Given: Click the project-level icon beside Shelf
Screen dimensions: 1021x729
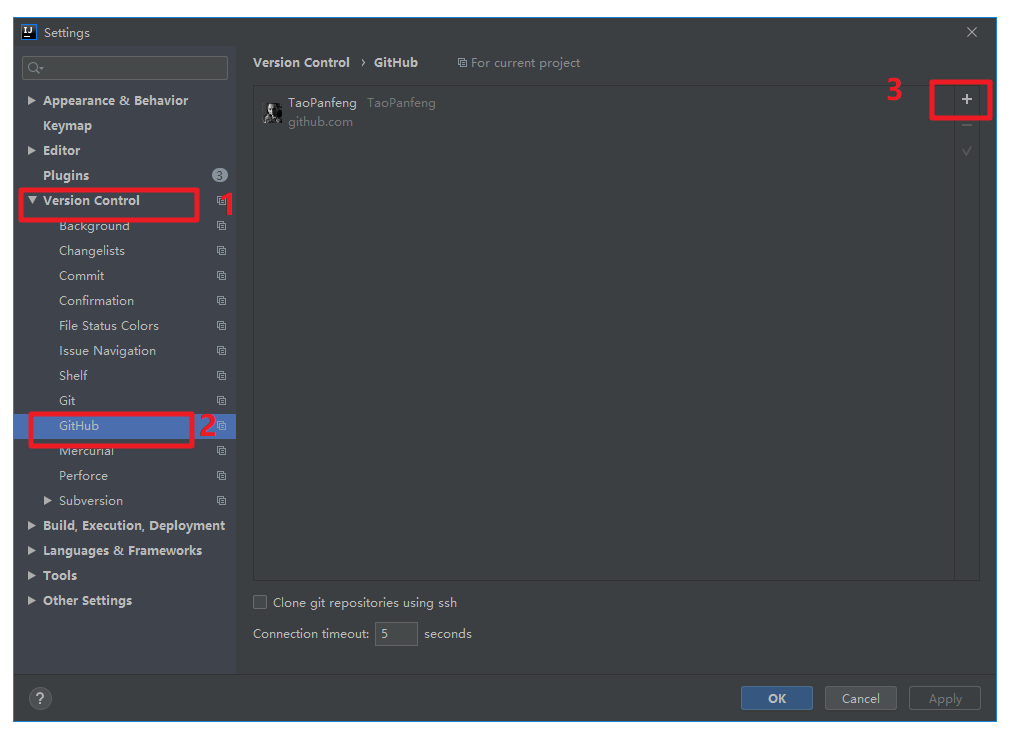Looking at the screenshot, I should (221, 376).
